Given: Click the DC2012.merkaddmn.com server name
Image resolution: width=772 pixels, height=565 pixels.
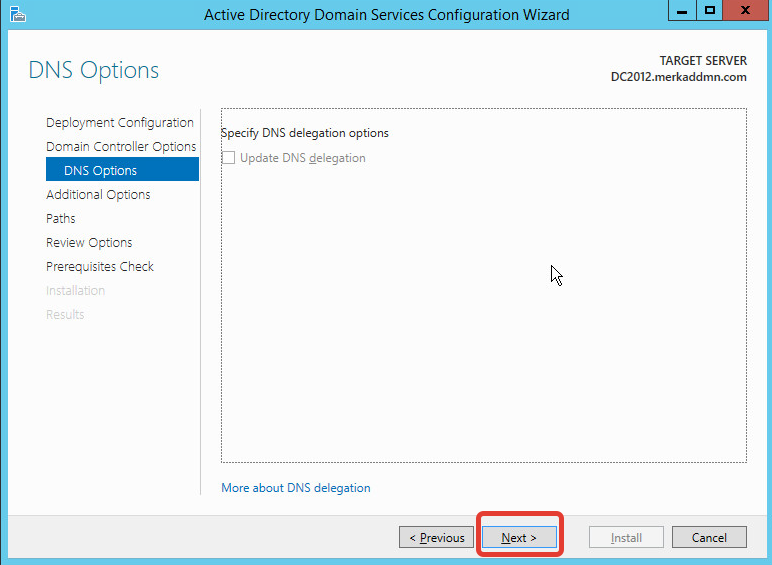Looking at the screenshot, I should click(678, 77).
